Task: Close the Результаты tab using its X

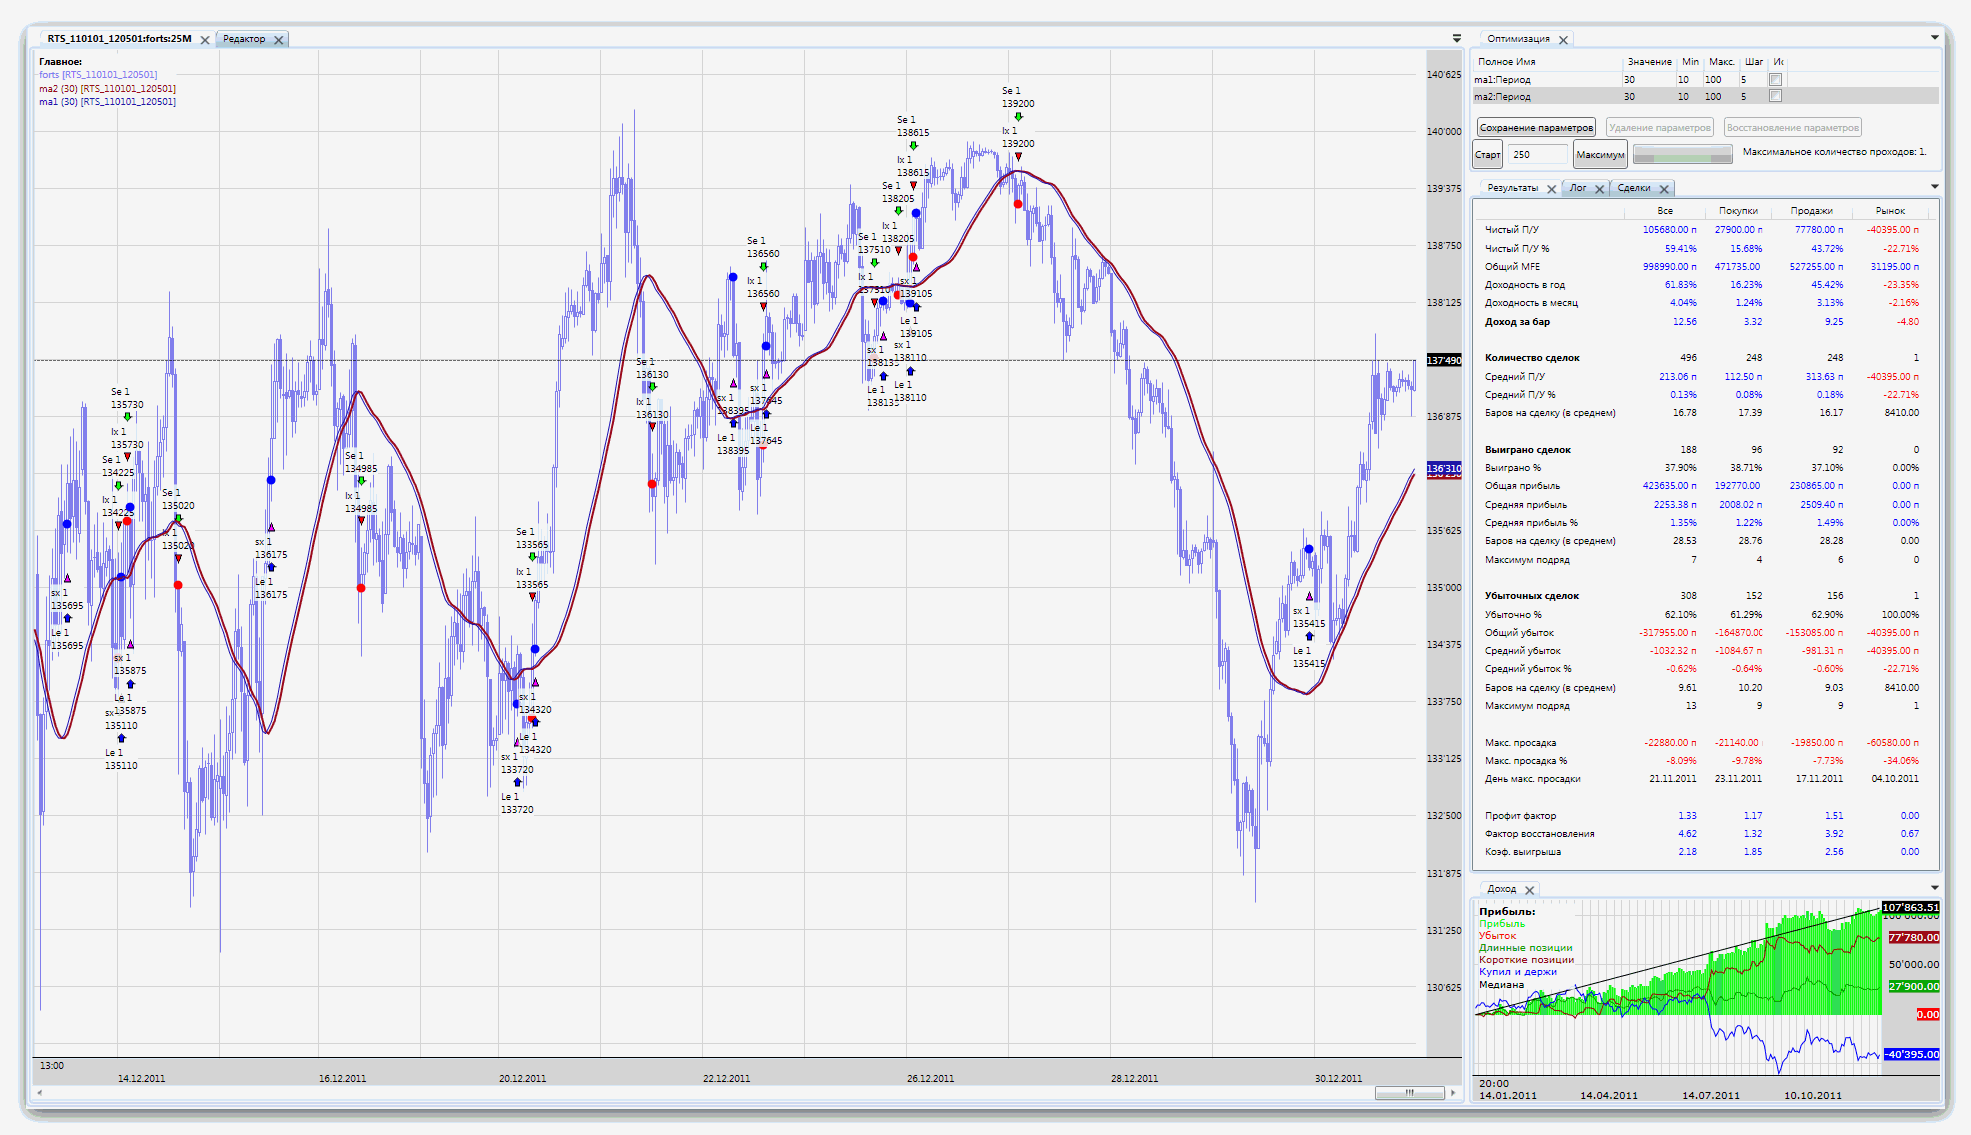Action: point(1551,189)
